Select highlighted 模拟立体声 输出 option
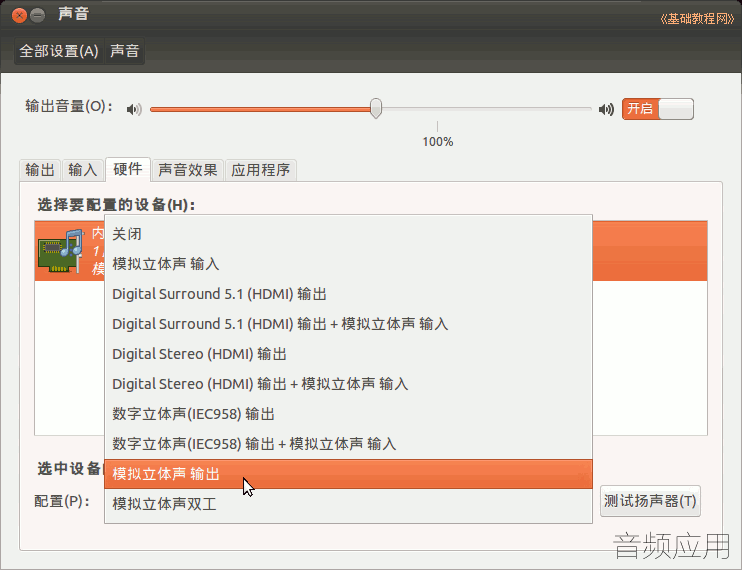 tap(348, 474)
